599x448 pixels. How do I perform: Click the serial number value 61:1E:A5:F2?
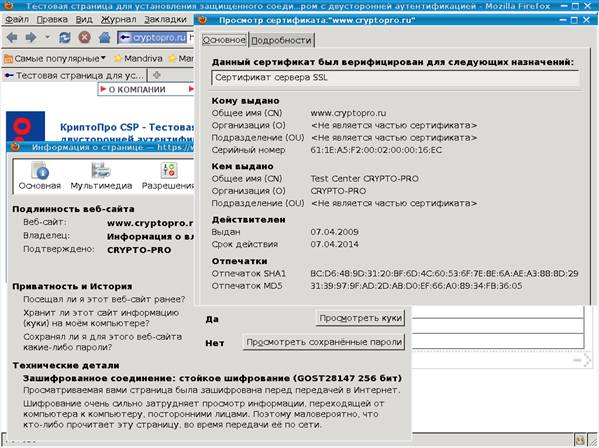pos(376,150)
